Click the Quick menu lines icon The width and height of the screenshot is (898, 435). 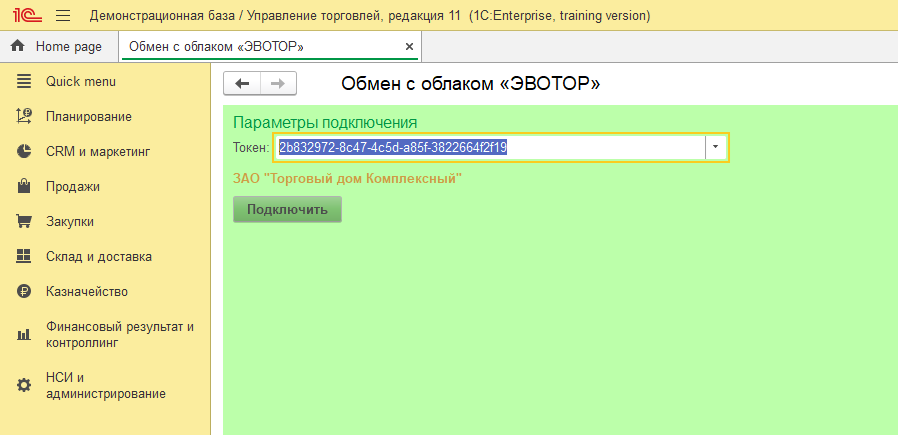(x=23, y=82)
